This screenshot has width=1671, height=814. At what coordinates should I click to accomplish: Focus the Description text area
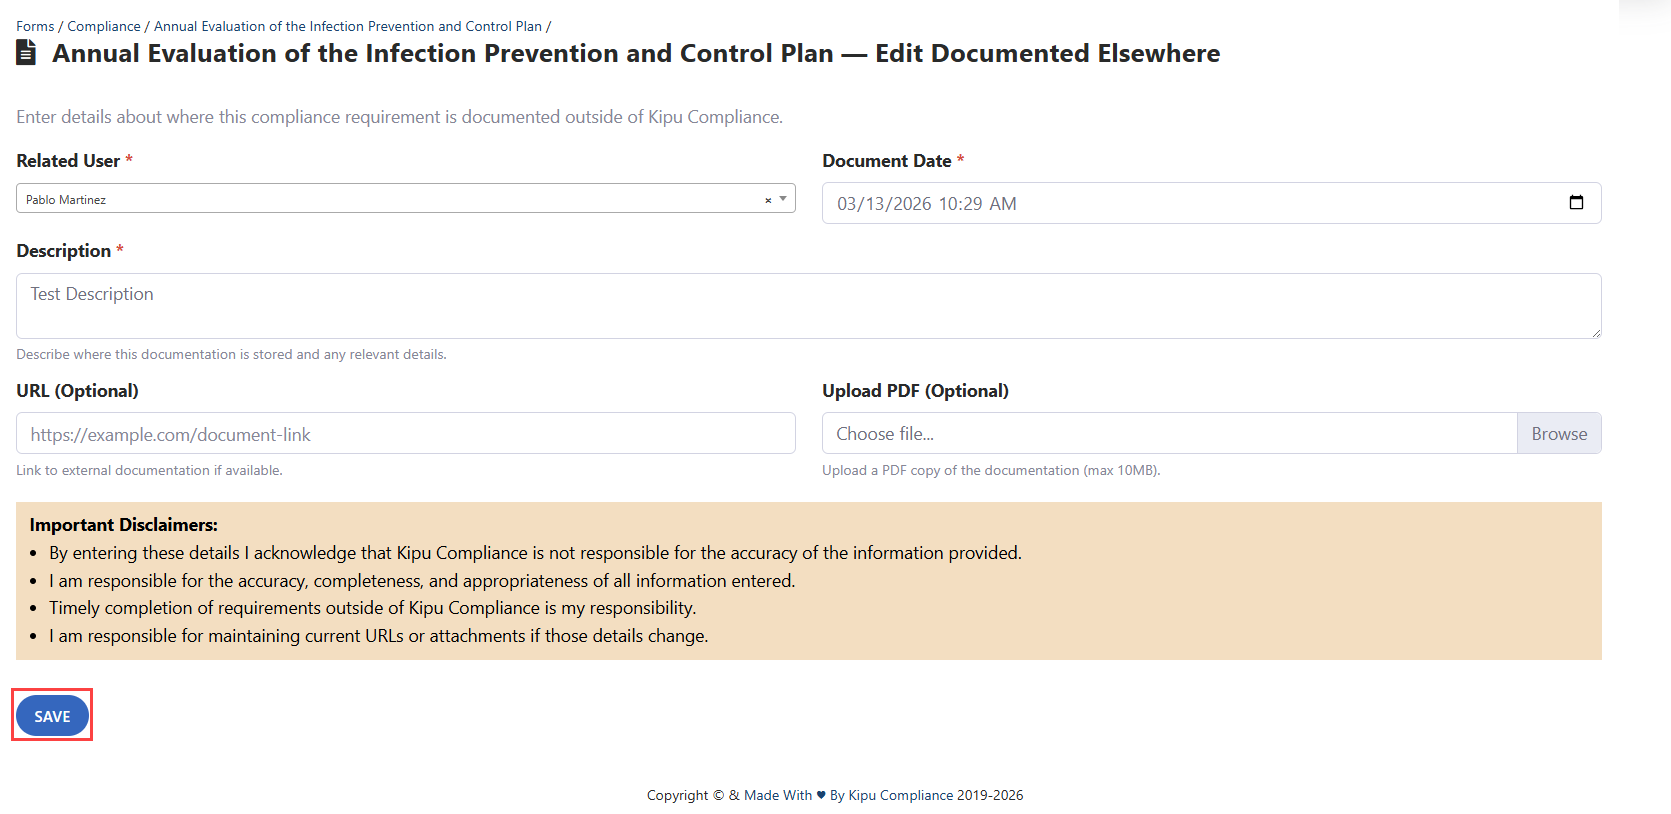pos(808,306)
